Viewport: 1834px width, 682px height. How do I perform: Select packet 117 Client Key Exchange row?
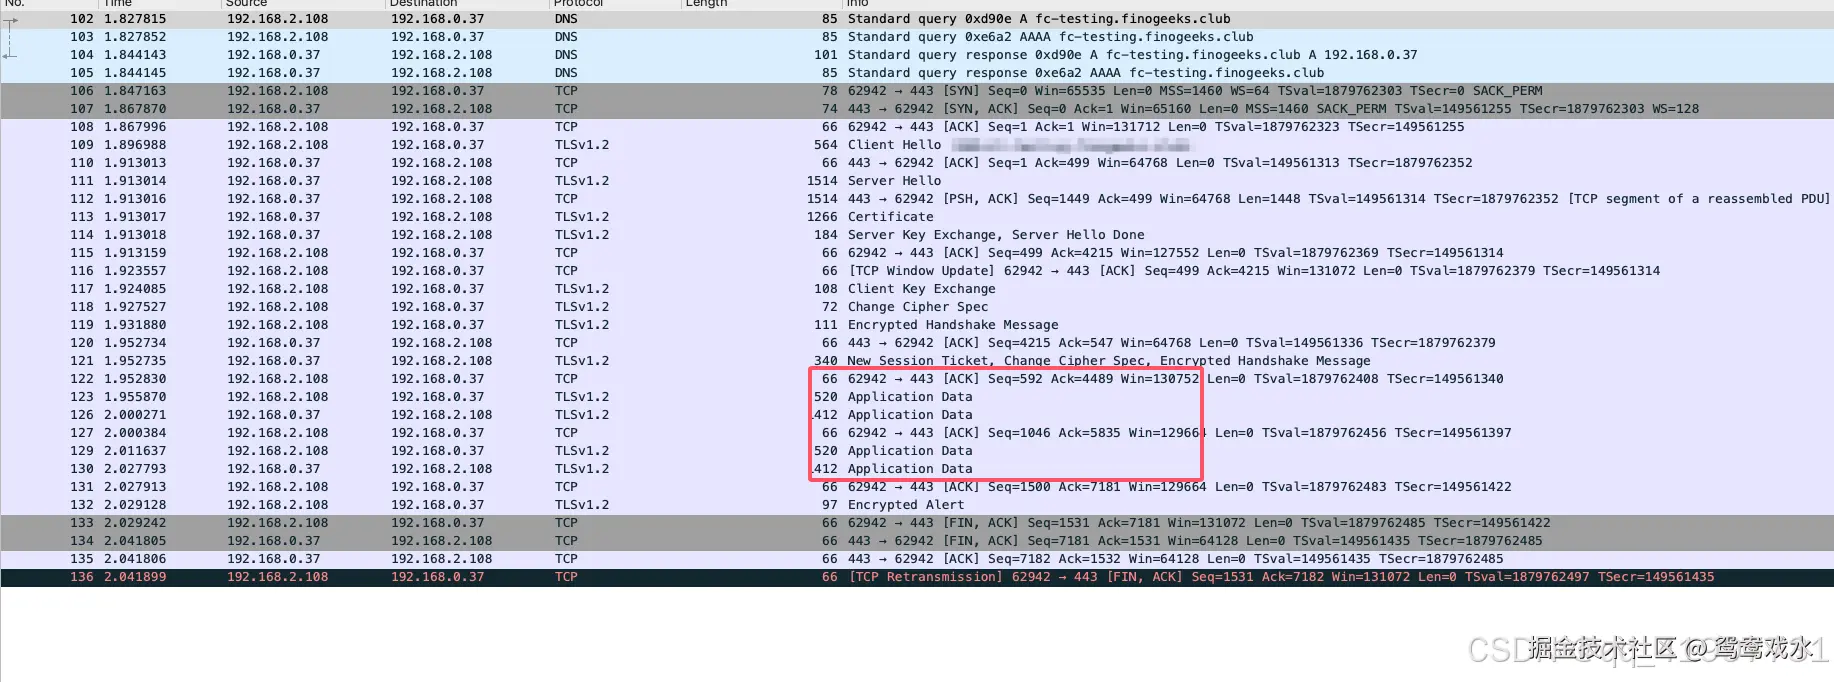click(x=917, y=289)
